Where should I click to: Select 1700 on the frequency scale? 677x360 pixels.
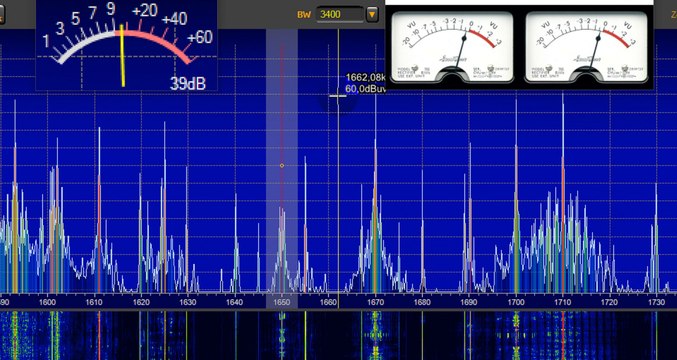tap(516, 302)
